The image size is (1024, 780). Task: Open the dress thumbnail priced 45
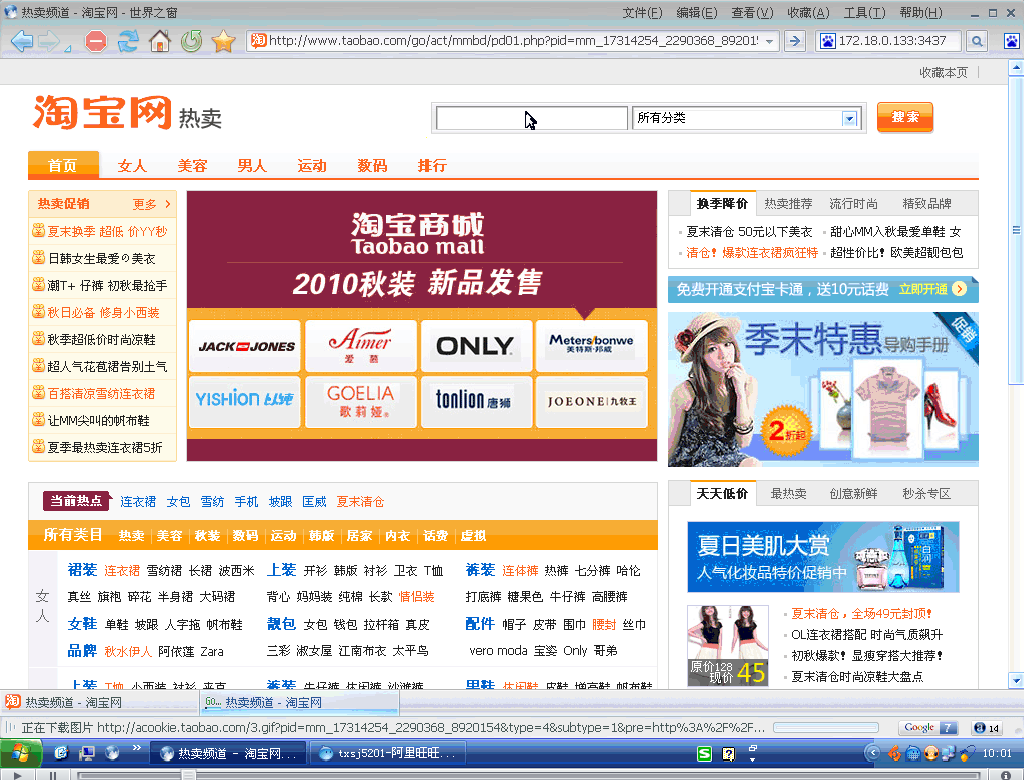pos(728,645)
